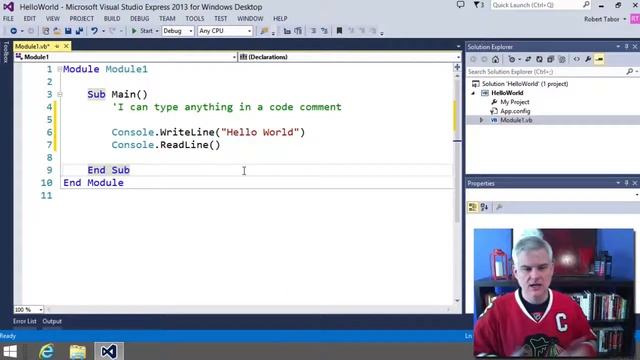This screenshot has height=360, width=640.
Task: Launch Internet Explorer from the taskbar
Action: (x=47, y=351)
